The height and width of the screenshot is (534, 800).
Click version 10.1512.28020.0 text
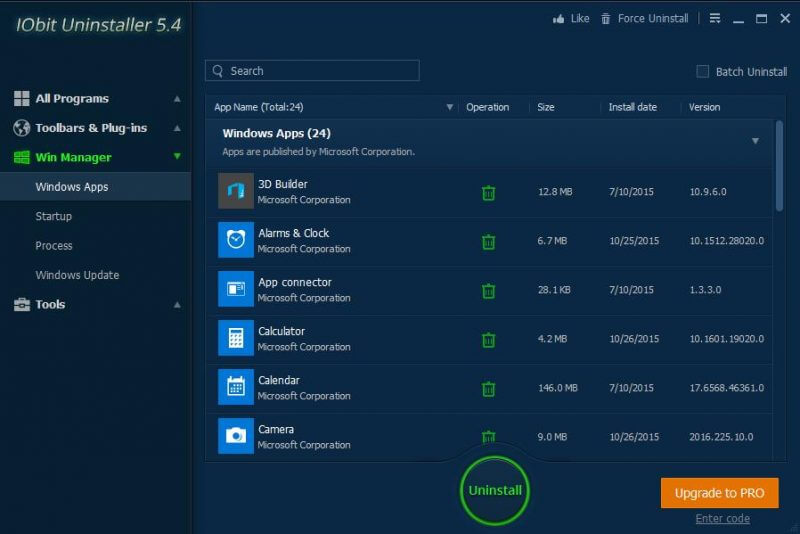(x=727, y=241)
